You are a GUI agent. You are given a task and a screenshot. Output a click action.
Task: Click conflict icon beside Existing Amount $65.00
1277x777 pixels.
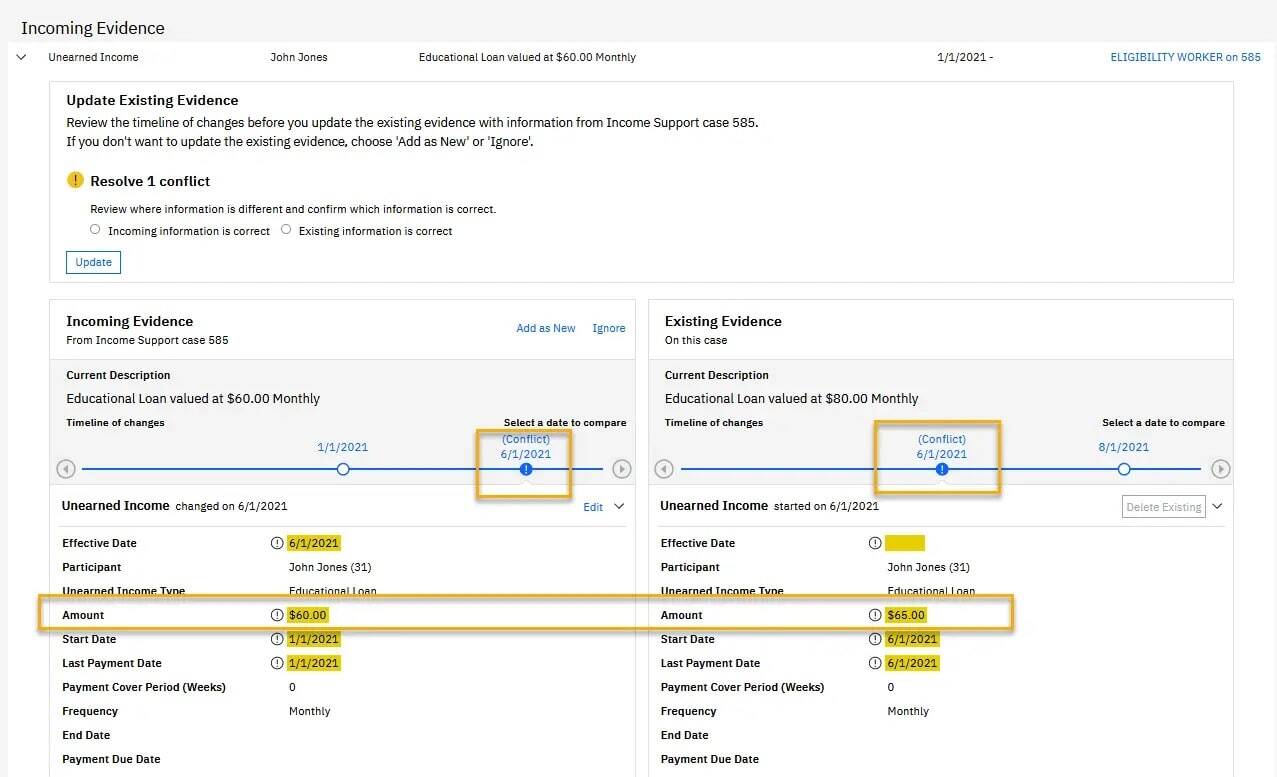(x=875, y=615)
